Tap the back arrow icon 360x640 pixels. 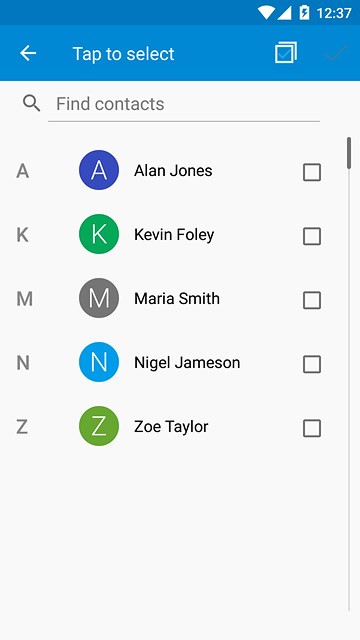28,53
